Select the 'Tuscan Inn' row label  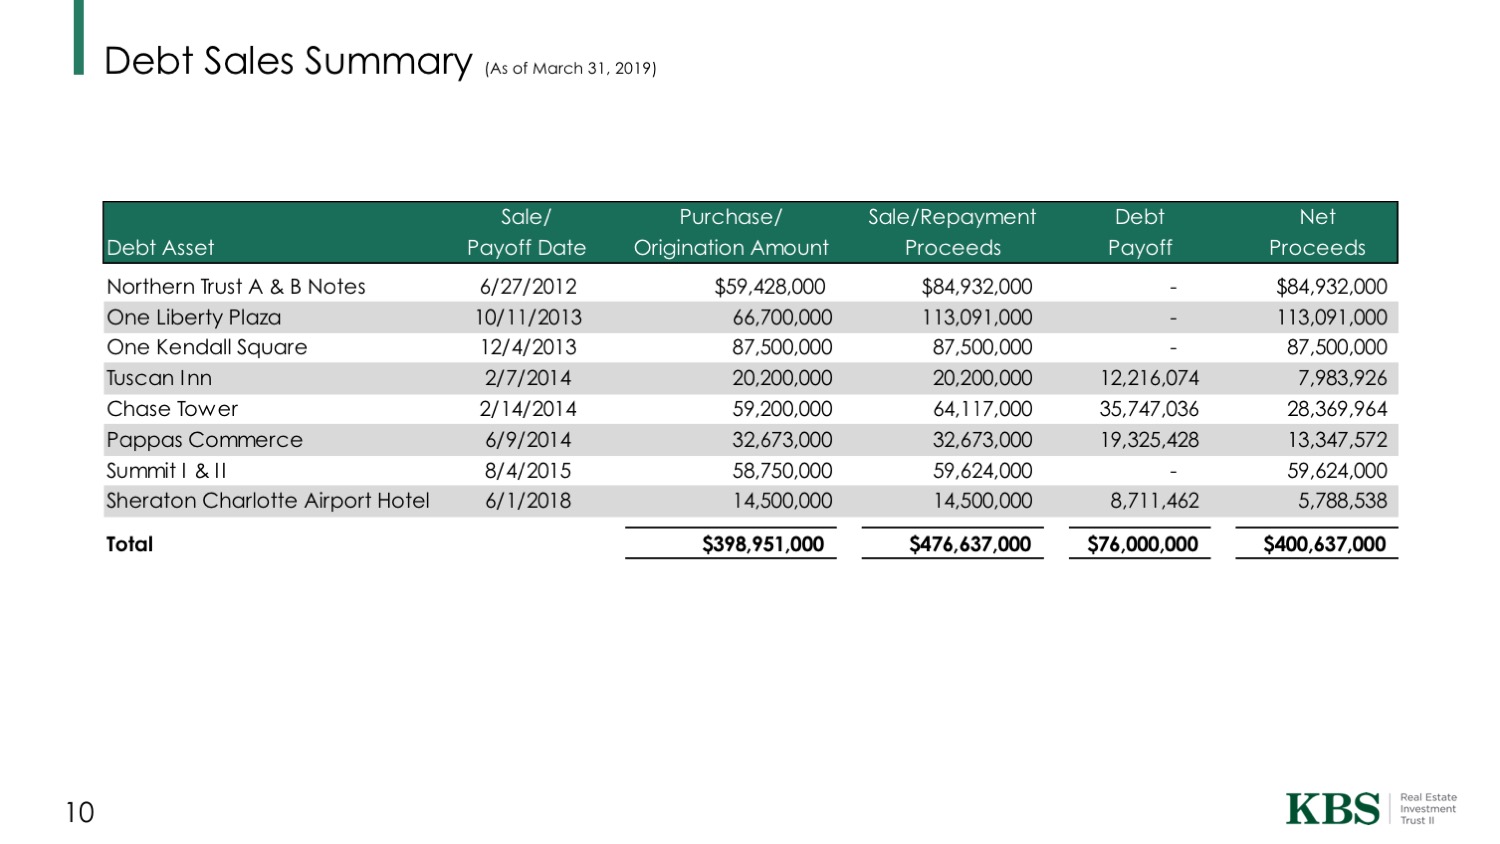pyautogui.click(x=159, y=378)
